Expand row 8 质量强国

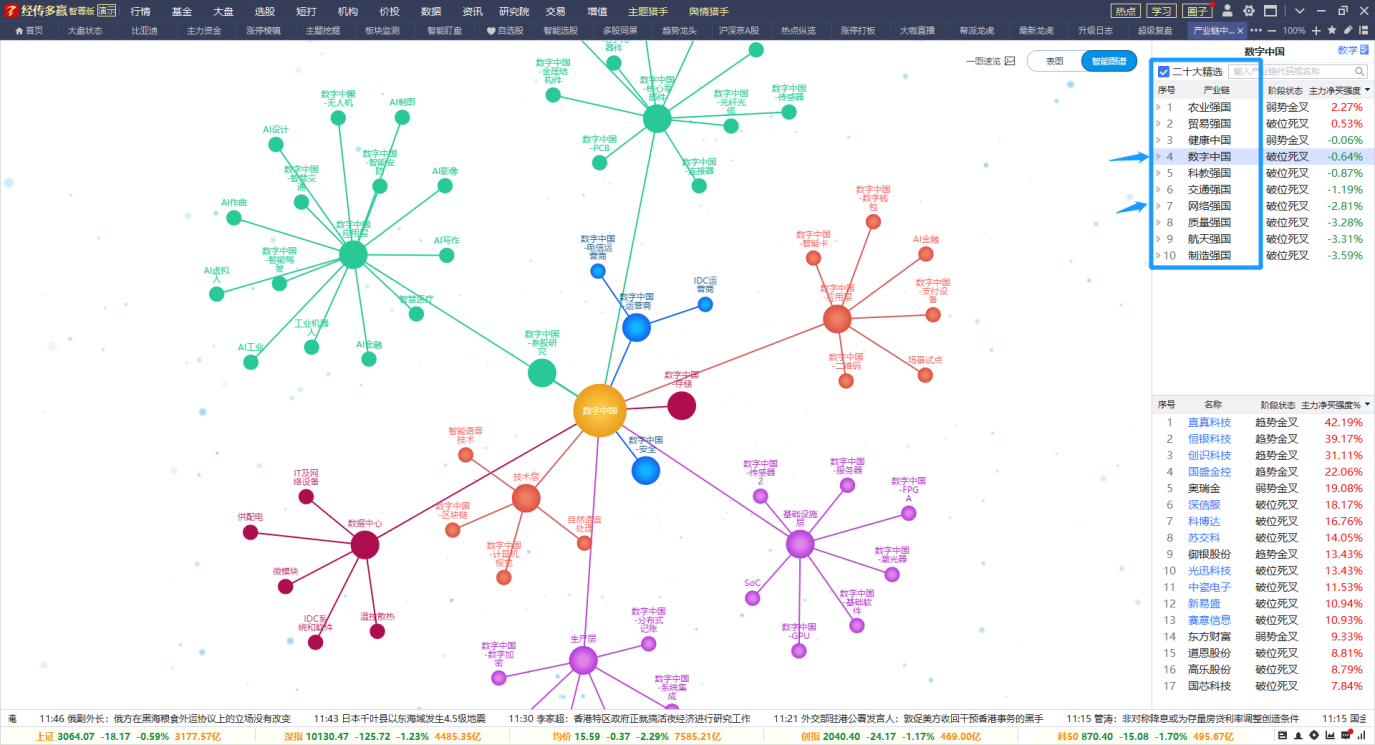tap(1159, 222)
